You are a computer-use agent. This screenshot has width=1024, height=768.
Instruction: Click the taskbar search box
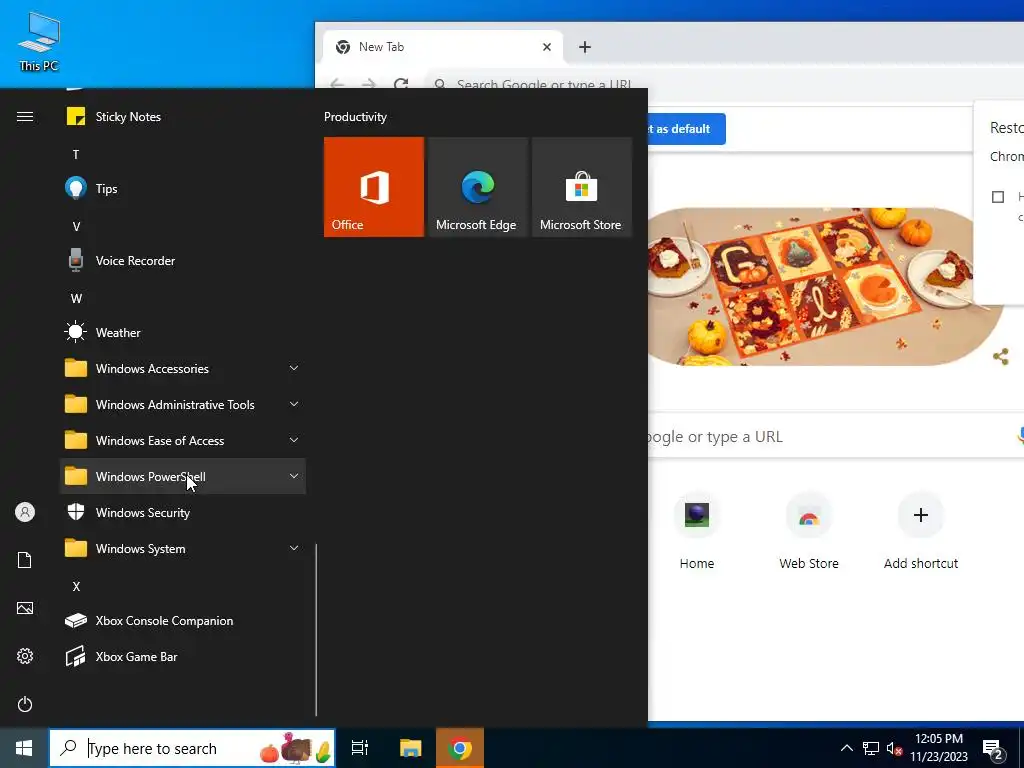point(192,748)
